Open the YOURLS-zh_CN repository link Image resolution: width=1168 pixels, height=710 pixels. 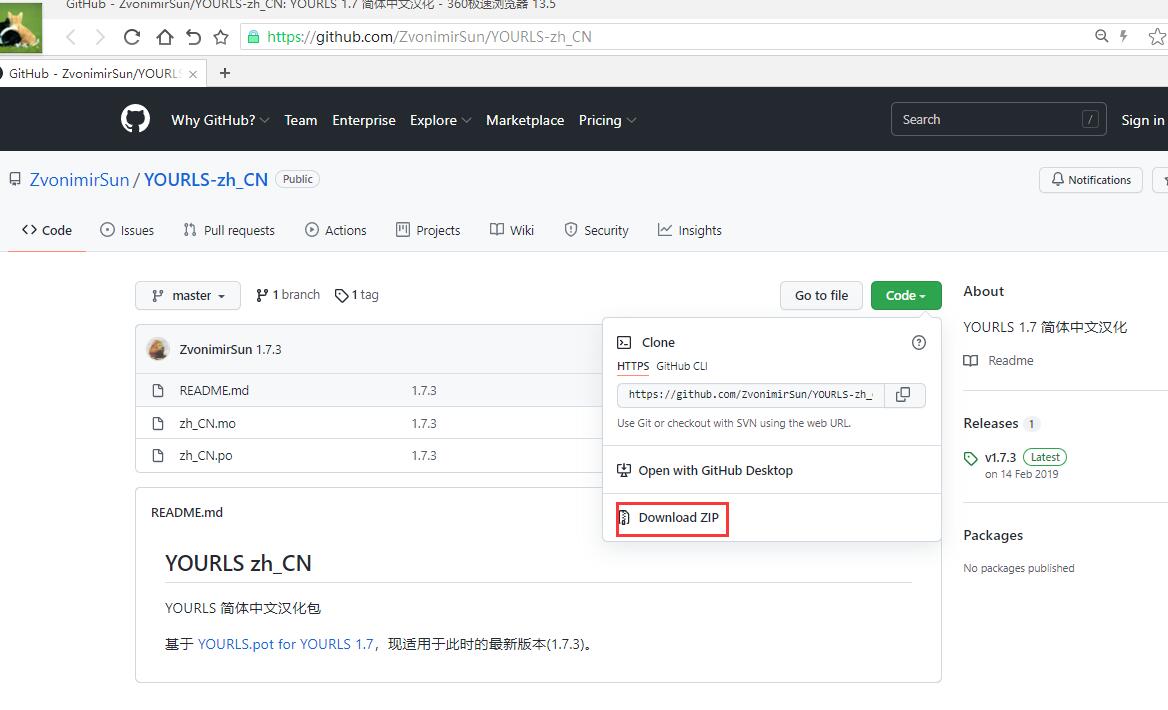tap(206, 180)
